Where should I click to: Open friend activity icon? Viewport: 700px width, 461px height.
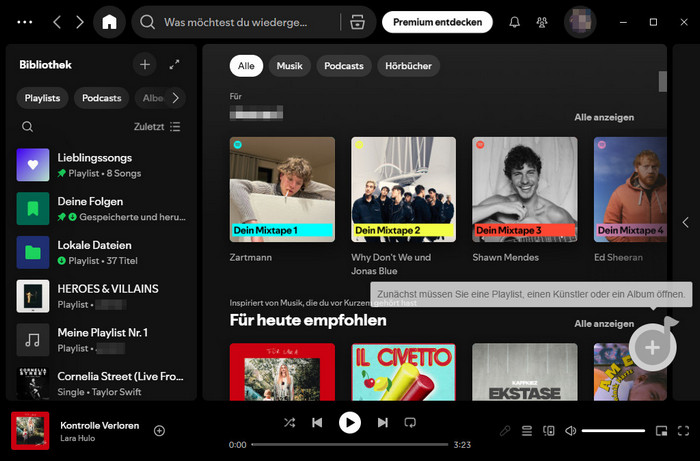point(542,22)
